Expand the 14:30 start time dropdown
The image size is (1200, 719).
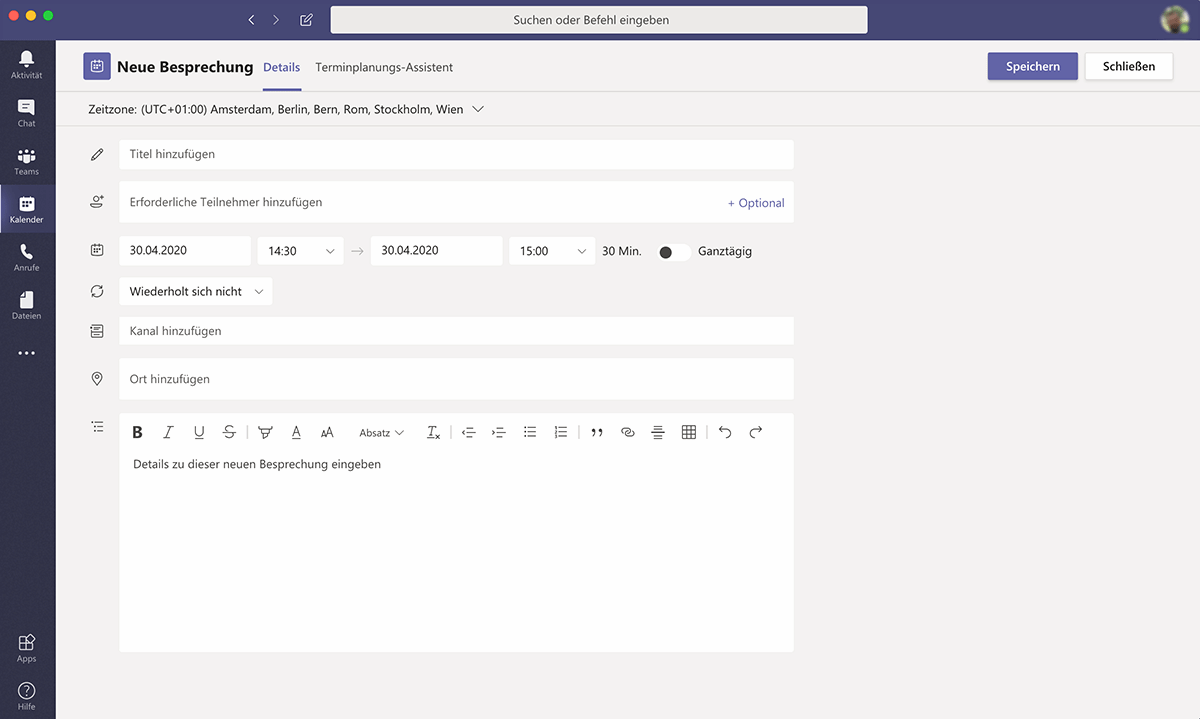(x=300, y=251)
